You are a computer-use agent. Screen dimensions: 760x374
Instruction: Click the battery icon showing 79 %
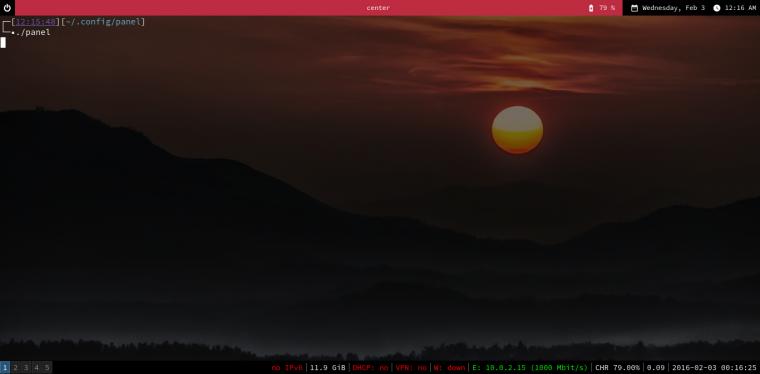(x=591, y=8)
